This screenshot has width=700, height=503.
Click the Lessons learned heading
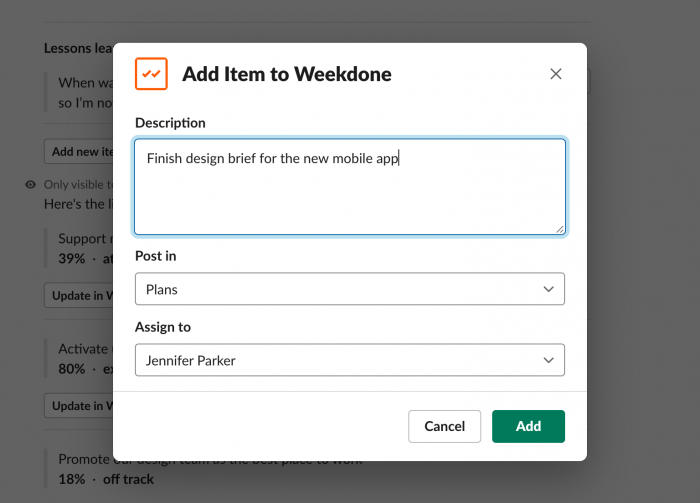(79, 48)
